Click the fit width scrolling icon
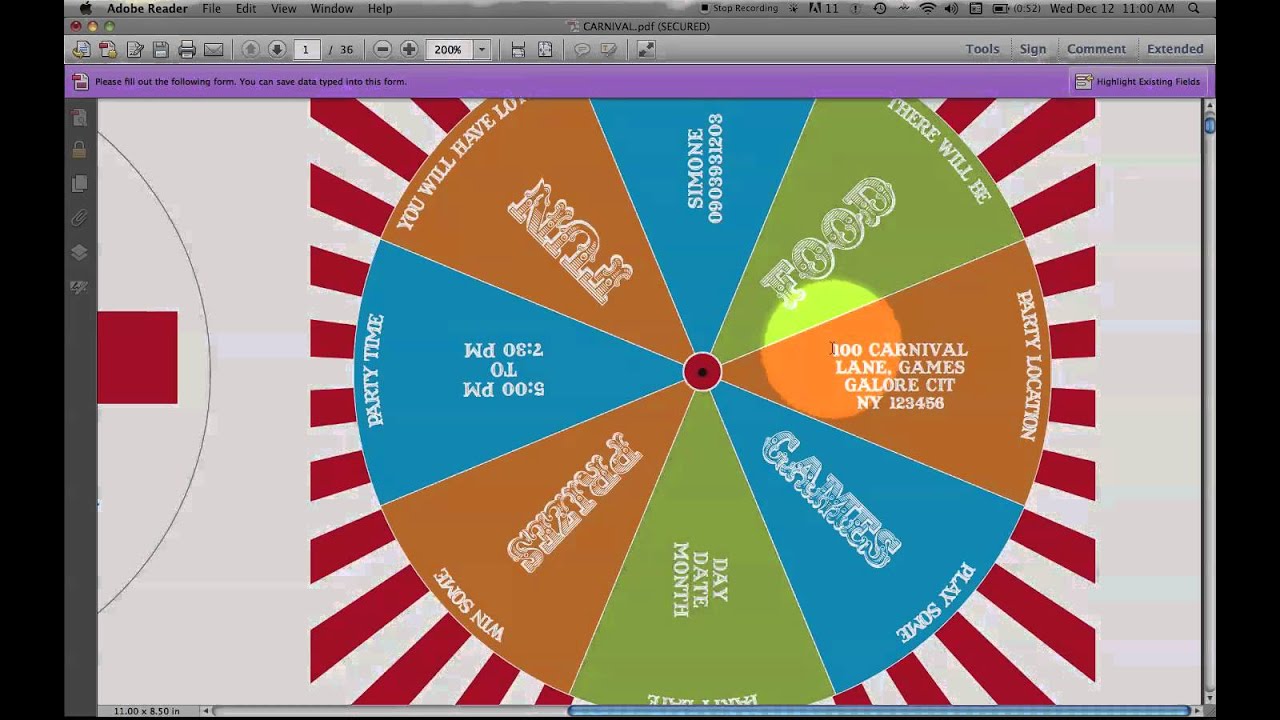This screenshot has height=720, width=1280. tap(518, 49)
